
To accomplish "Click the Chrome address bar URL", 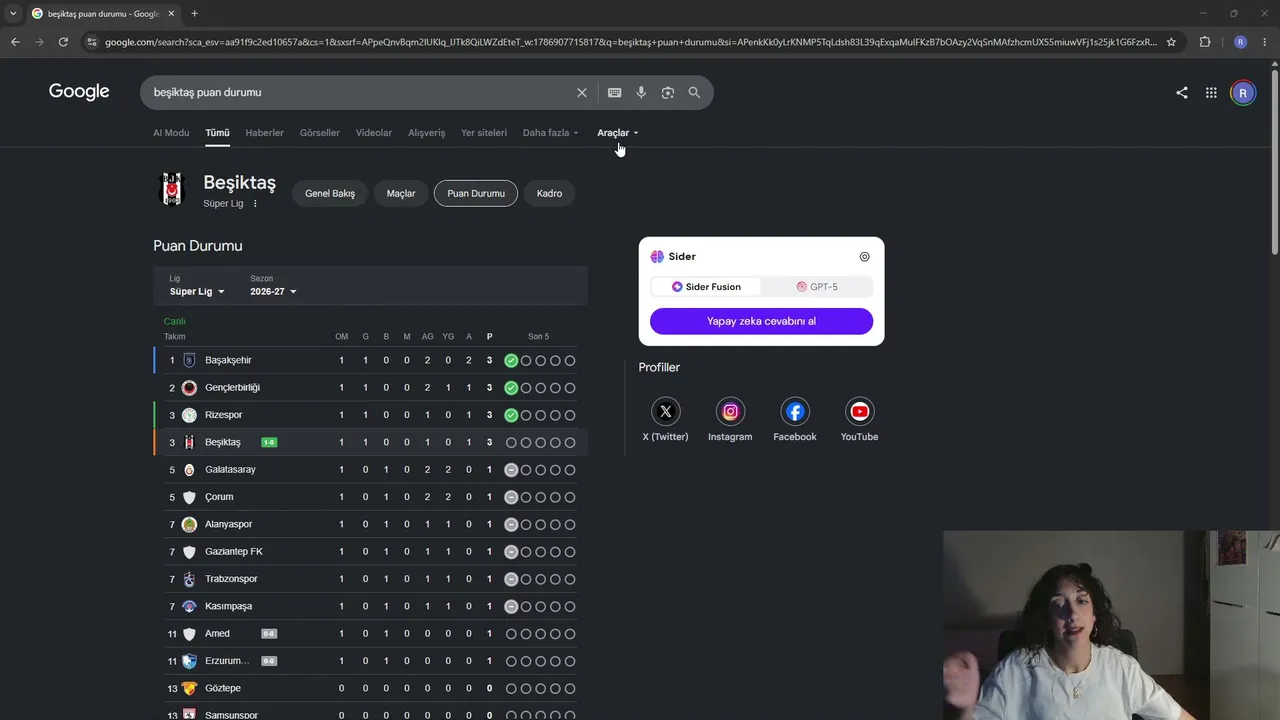I will point(630,42).
